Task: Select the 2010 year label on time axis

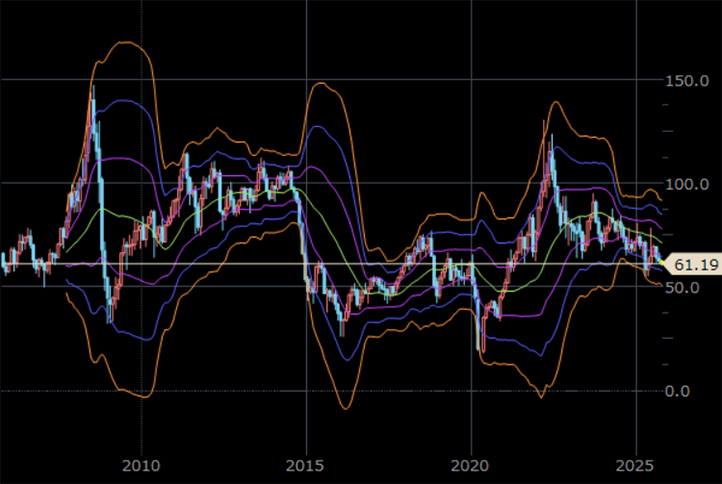Action: pos(141,466)
